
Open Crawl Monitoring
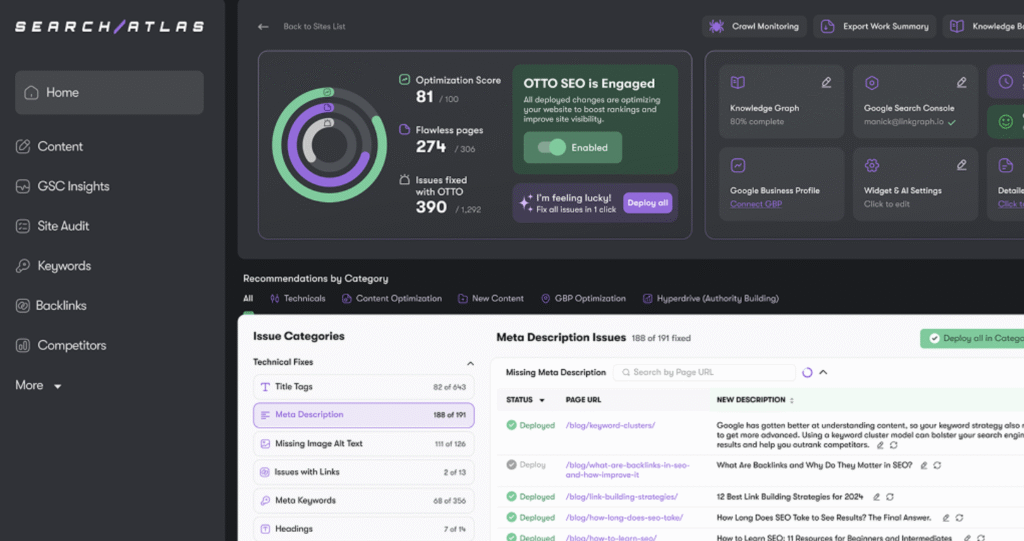pos(754,27)
